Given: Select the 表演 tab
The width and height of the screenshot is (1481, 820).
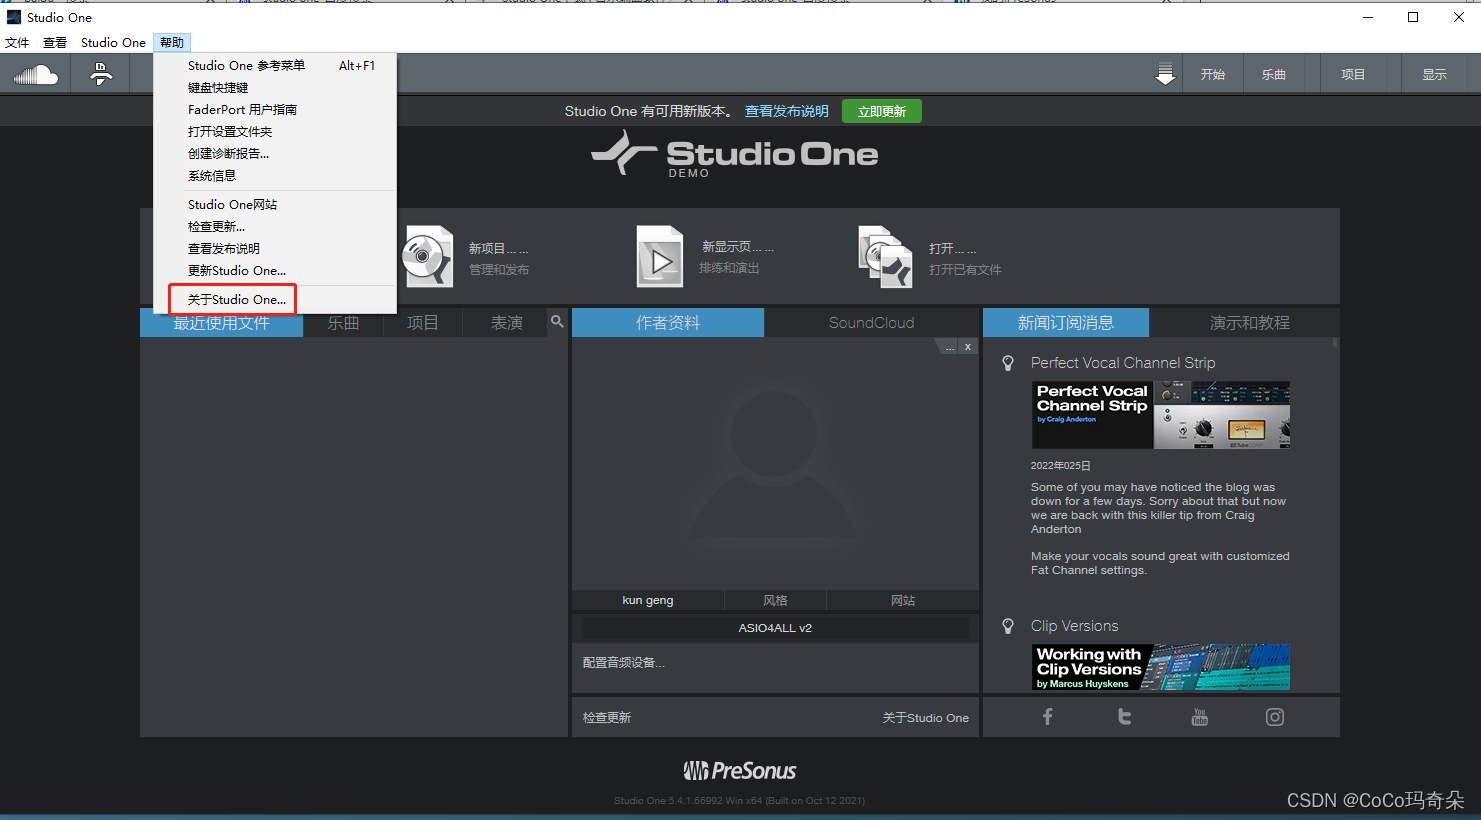Looking at the screenshot, I should [x=506, y=323].
